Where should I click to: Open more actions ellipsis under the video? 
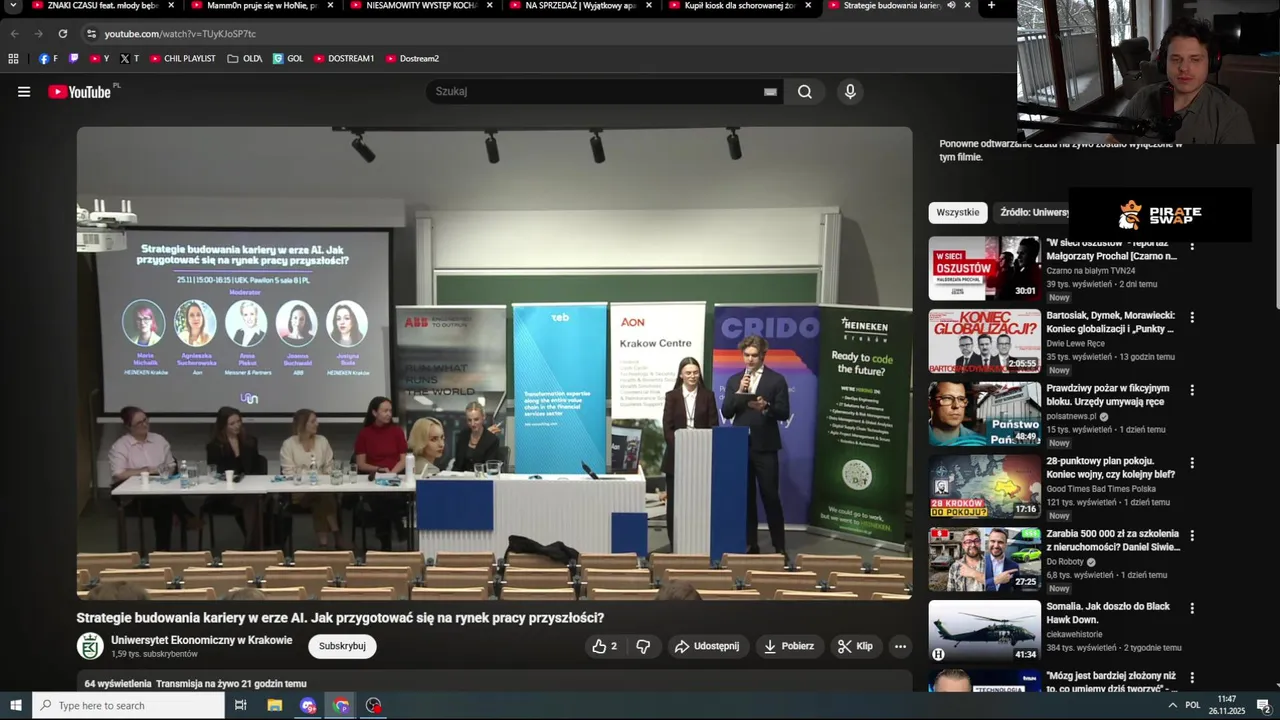pos(900,646)
